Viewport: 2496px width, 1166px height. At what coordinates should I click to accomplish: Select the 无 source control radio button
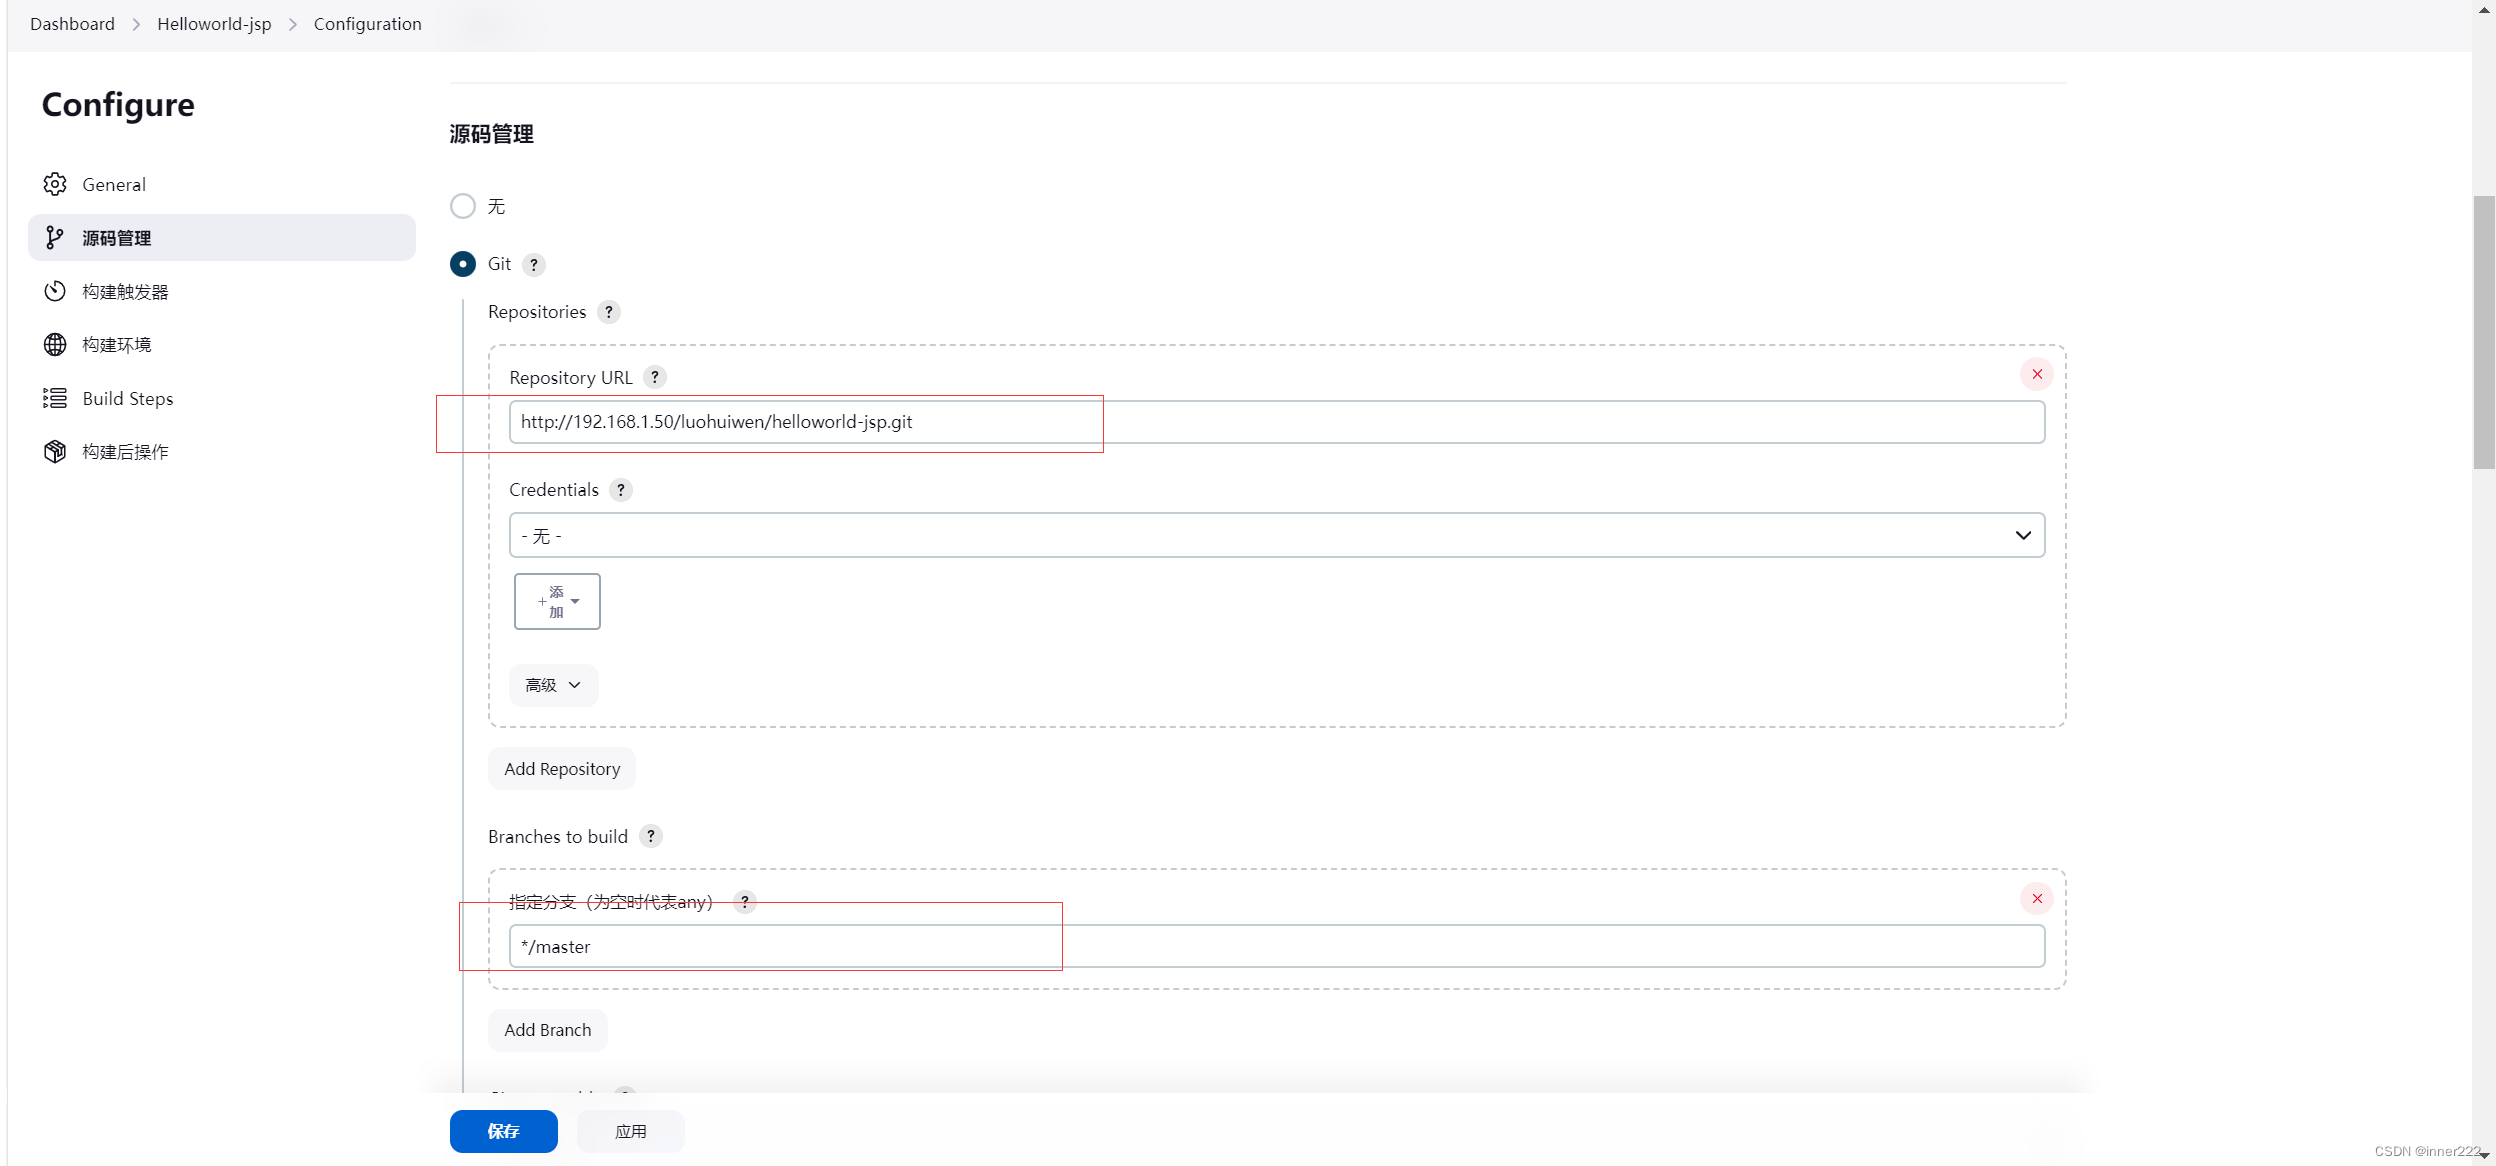[463, 206]
